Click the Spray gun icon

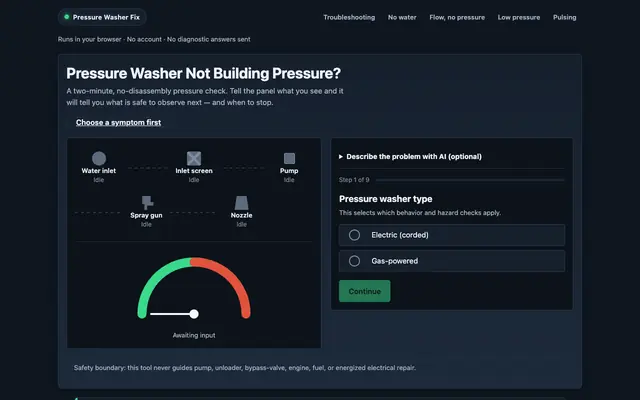point(147,202)
